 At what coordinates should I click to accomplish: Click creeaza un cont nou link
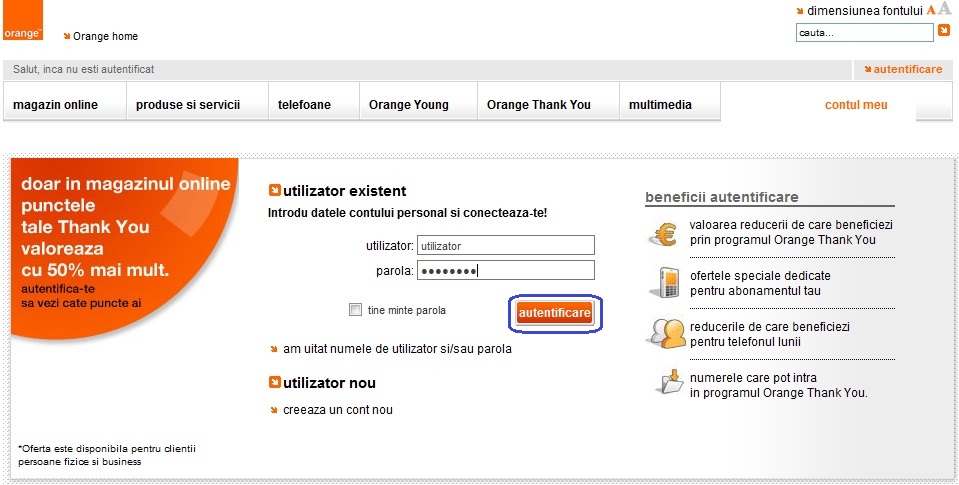(x=338, y=410)
